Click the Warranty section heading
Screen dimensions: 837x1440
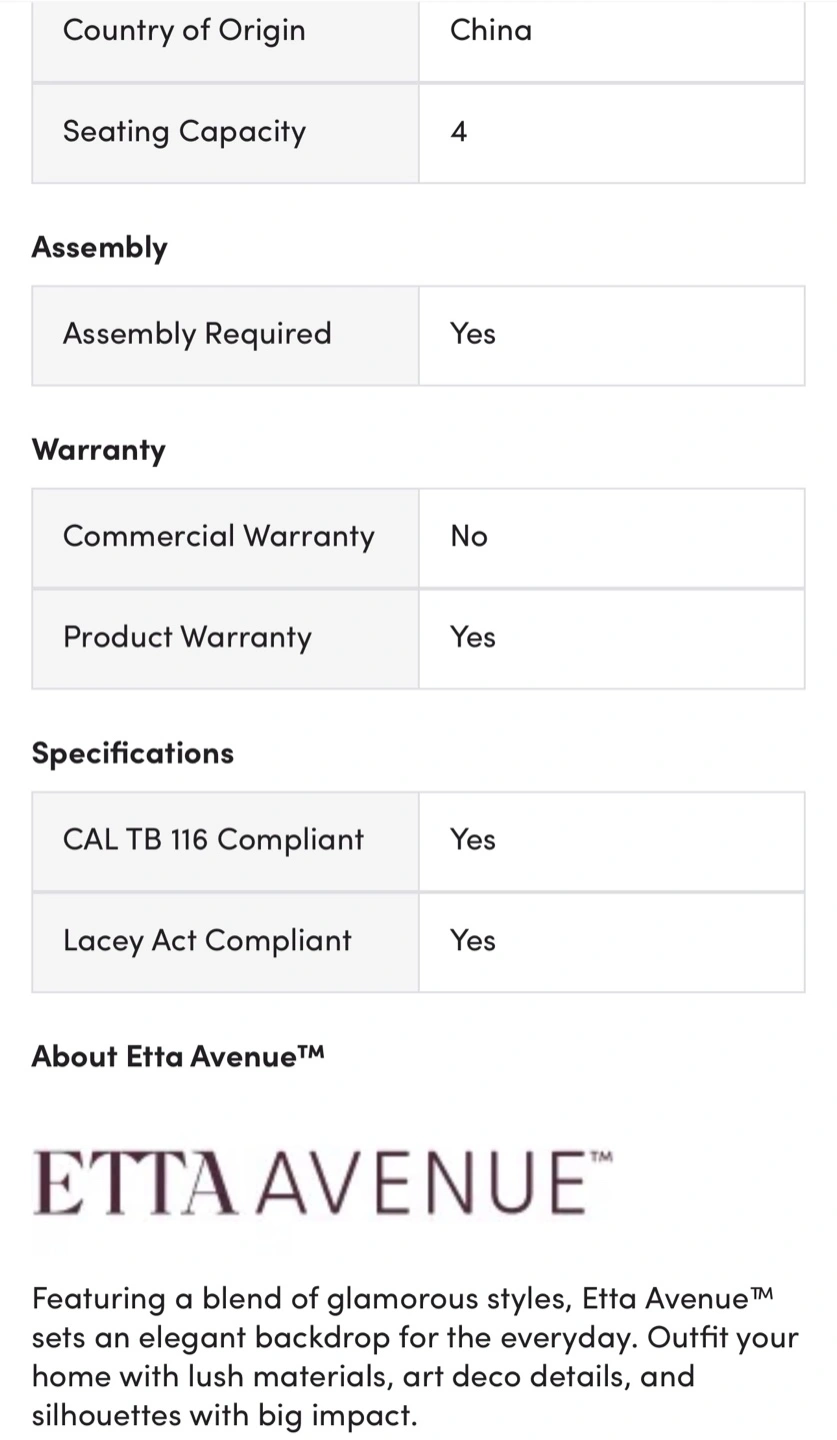[x=99, y=450]
